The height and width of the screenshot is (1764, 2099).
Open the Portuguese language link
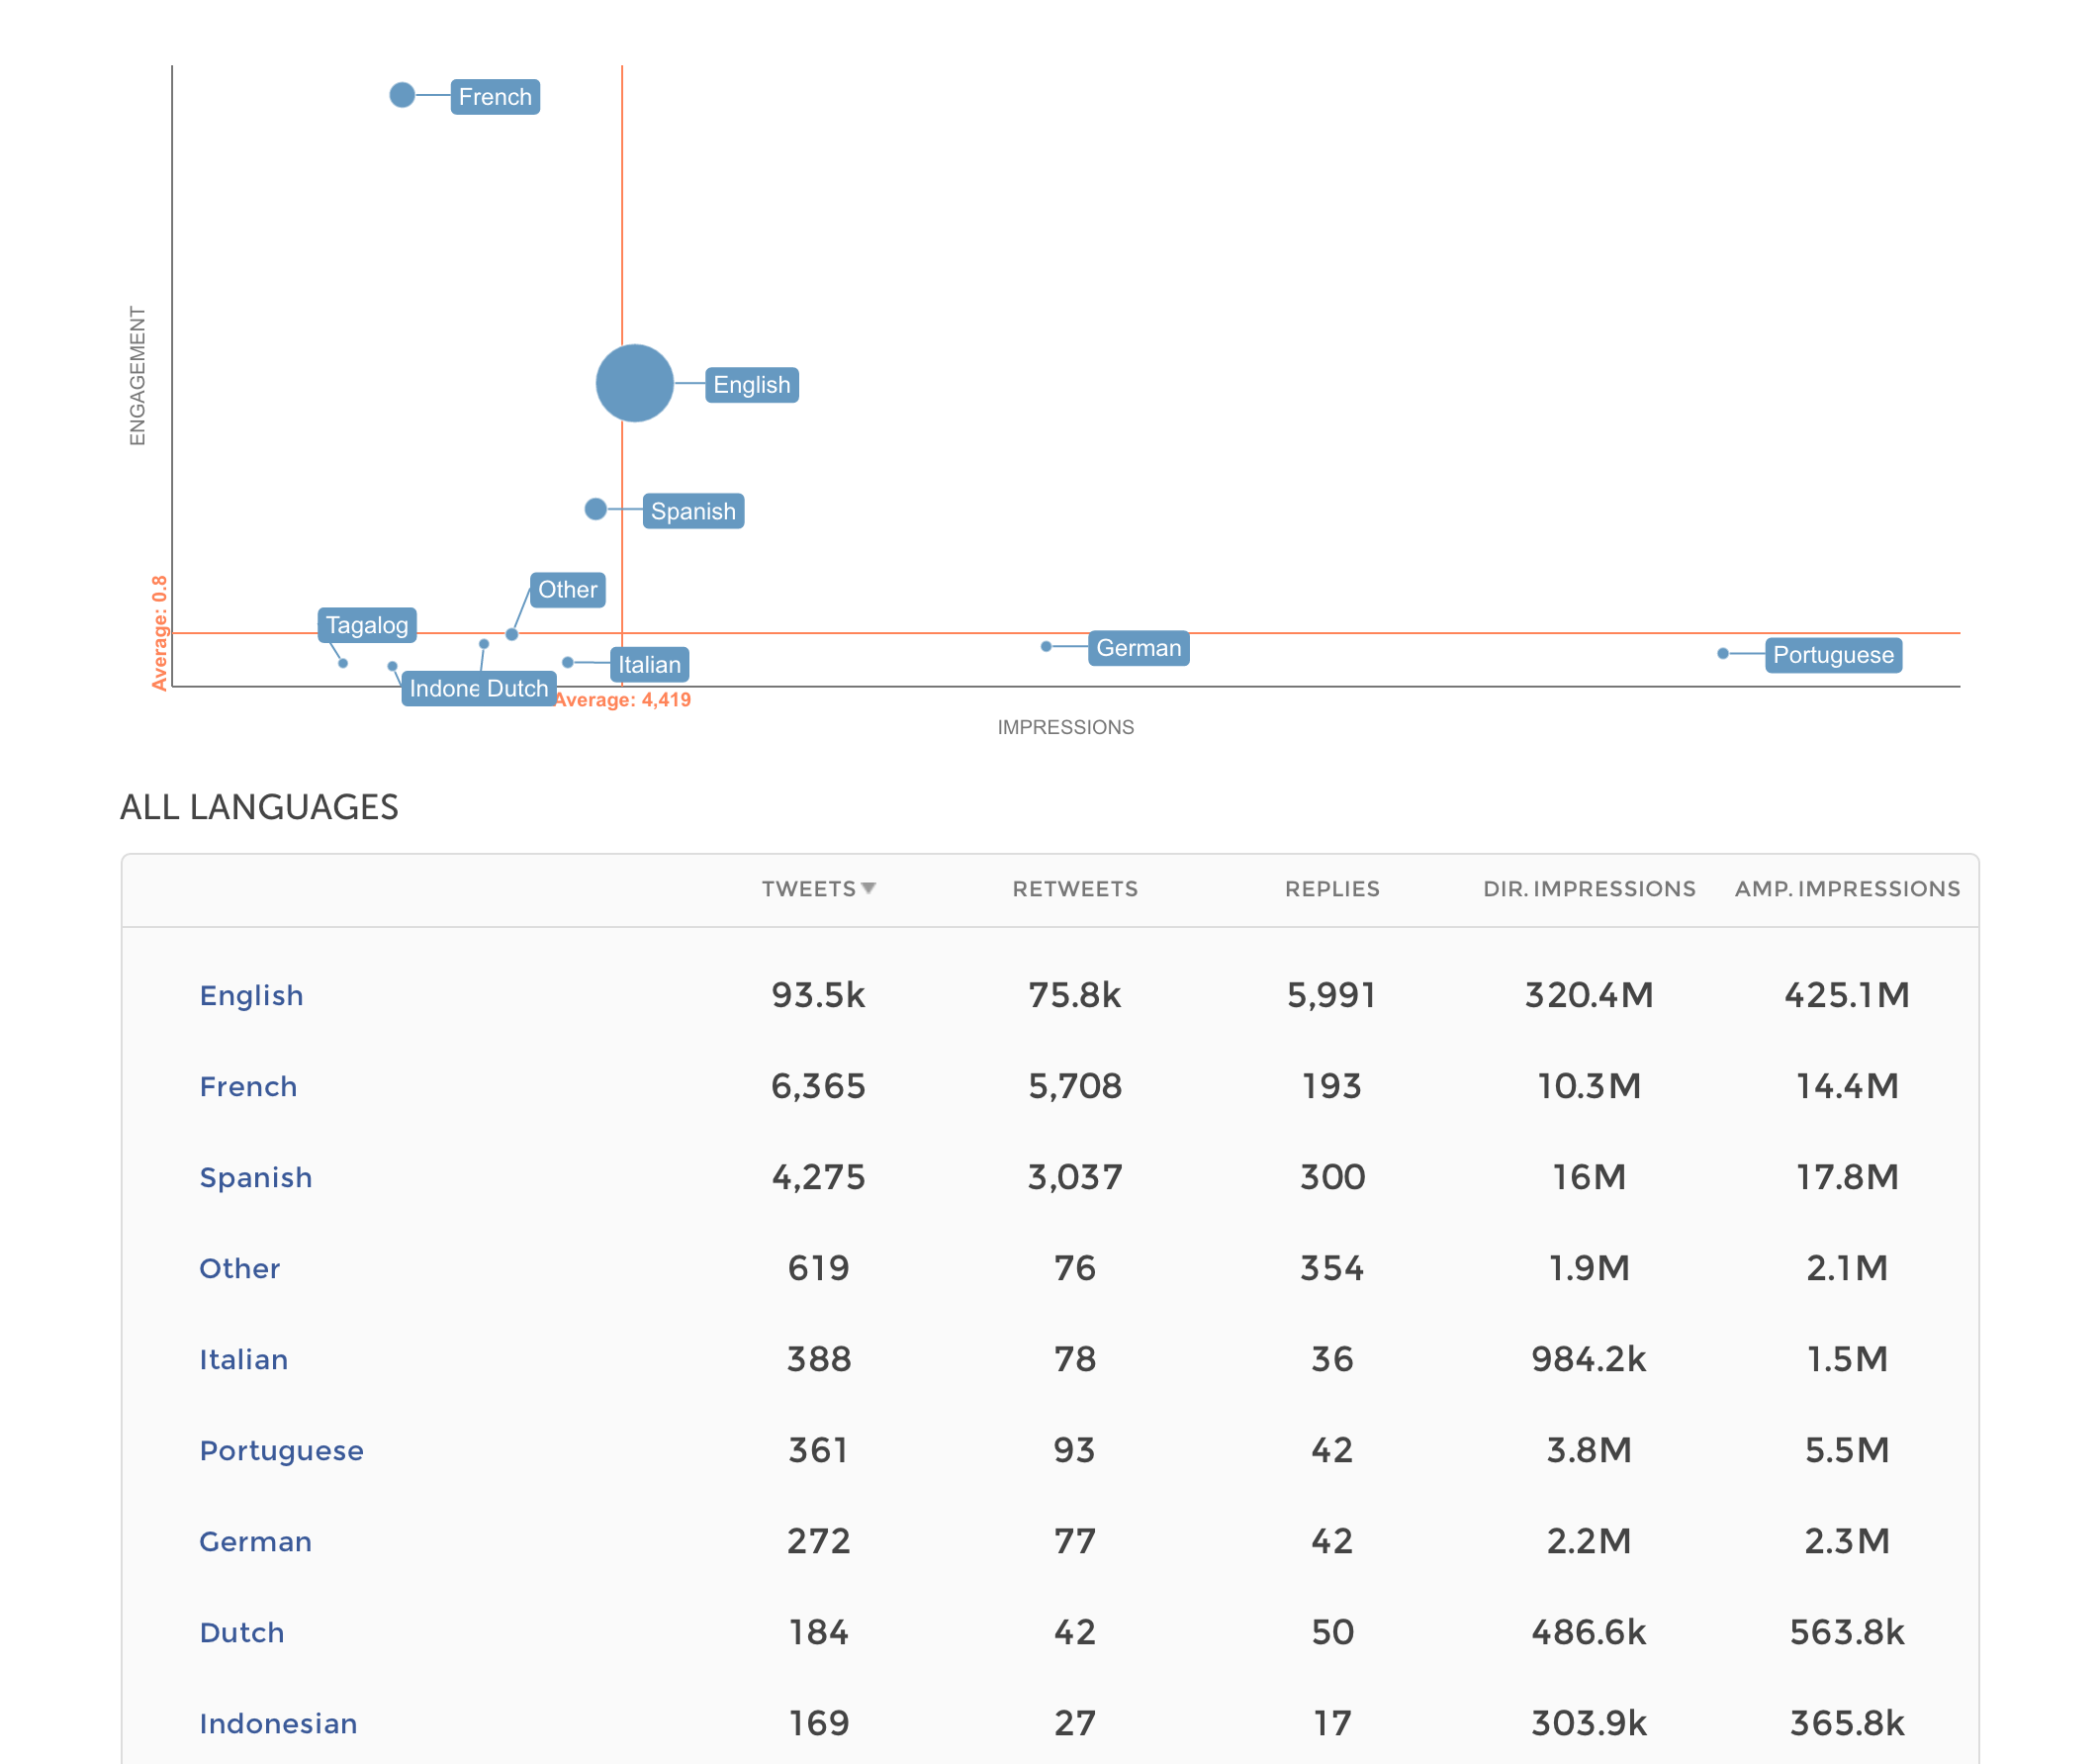tap(281, 1450)
